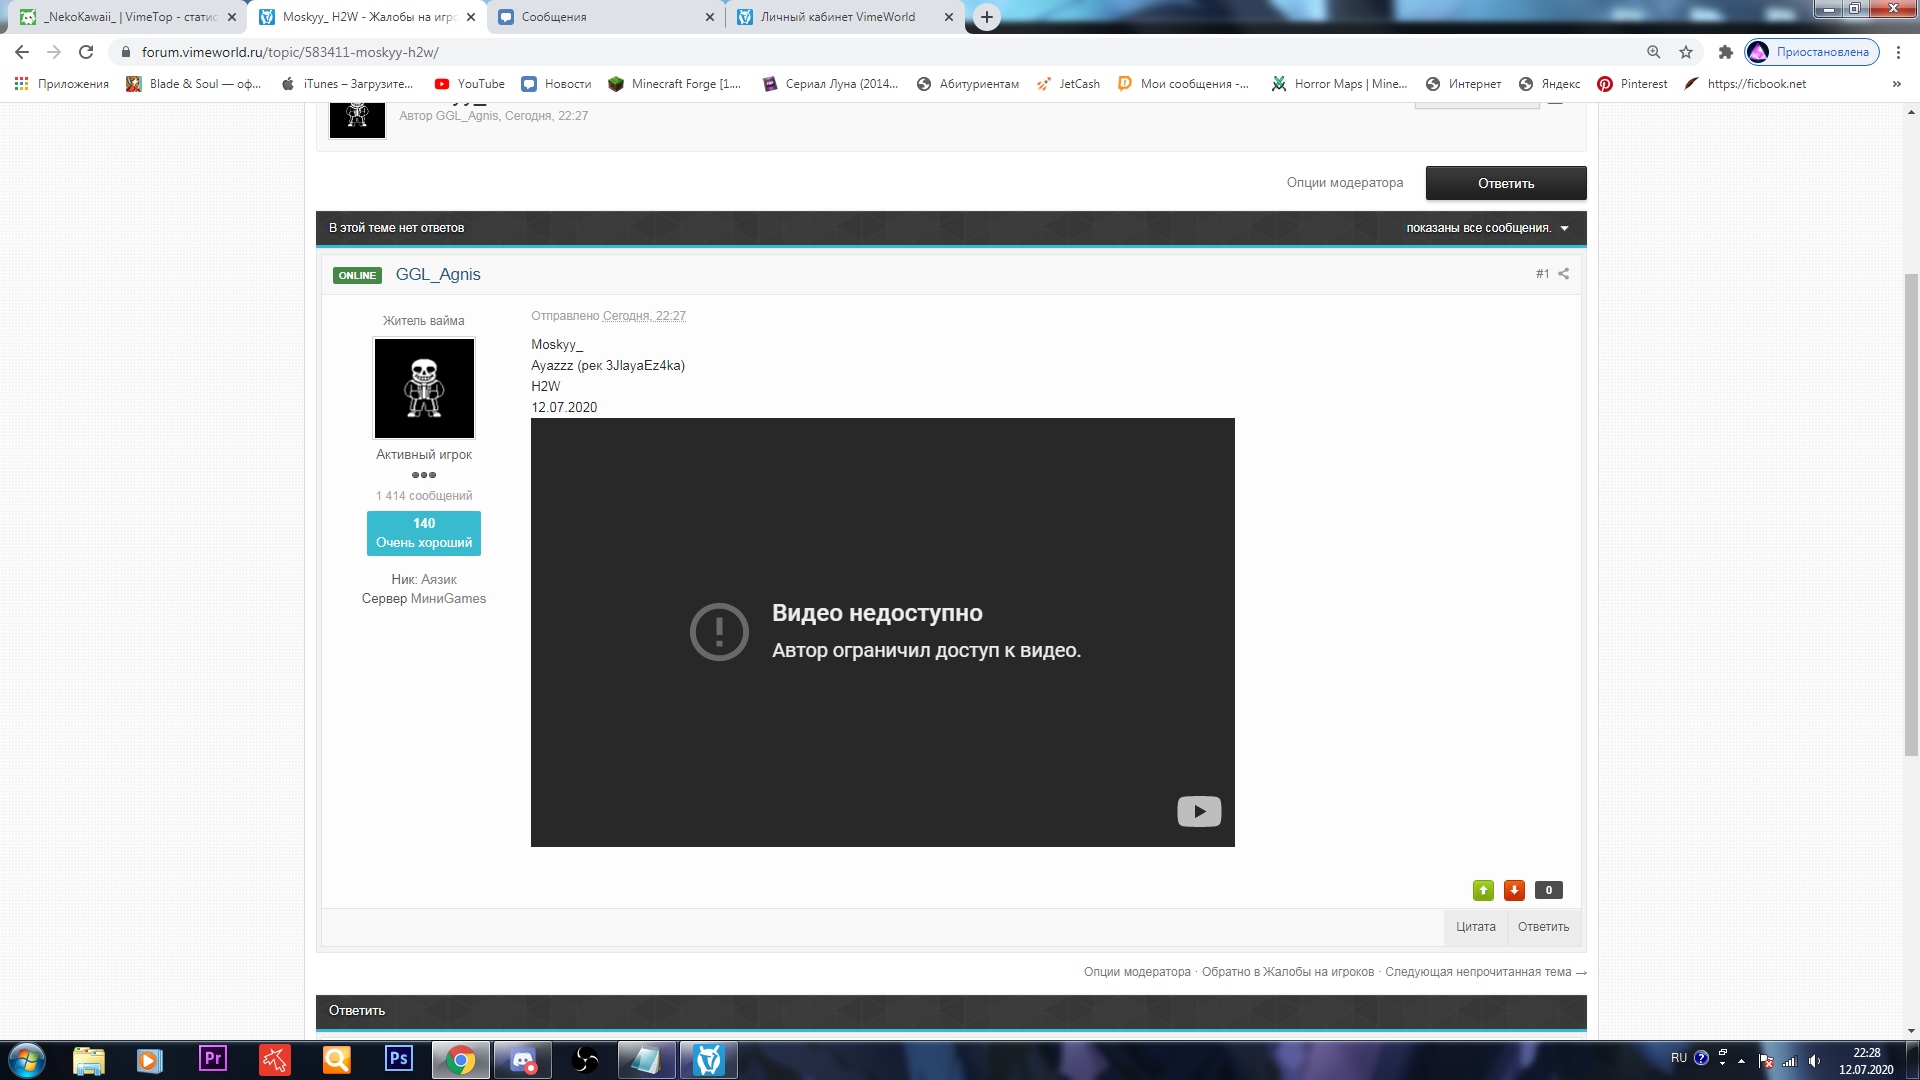Open Chrome extensions puzzle icon

coord(1725,52)
